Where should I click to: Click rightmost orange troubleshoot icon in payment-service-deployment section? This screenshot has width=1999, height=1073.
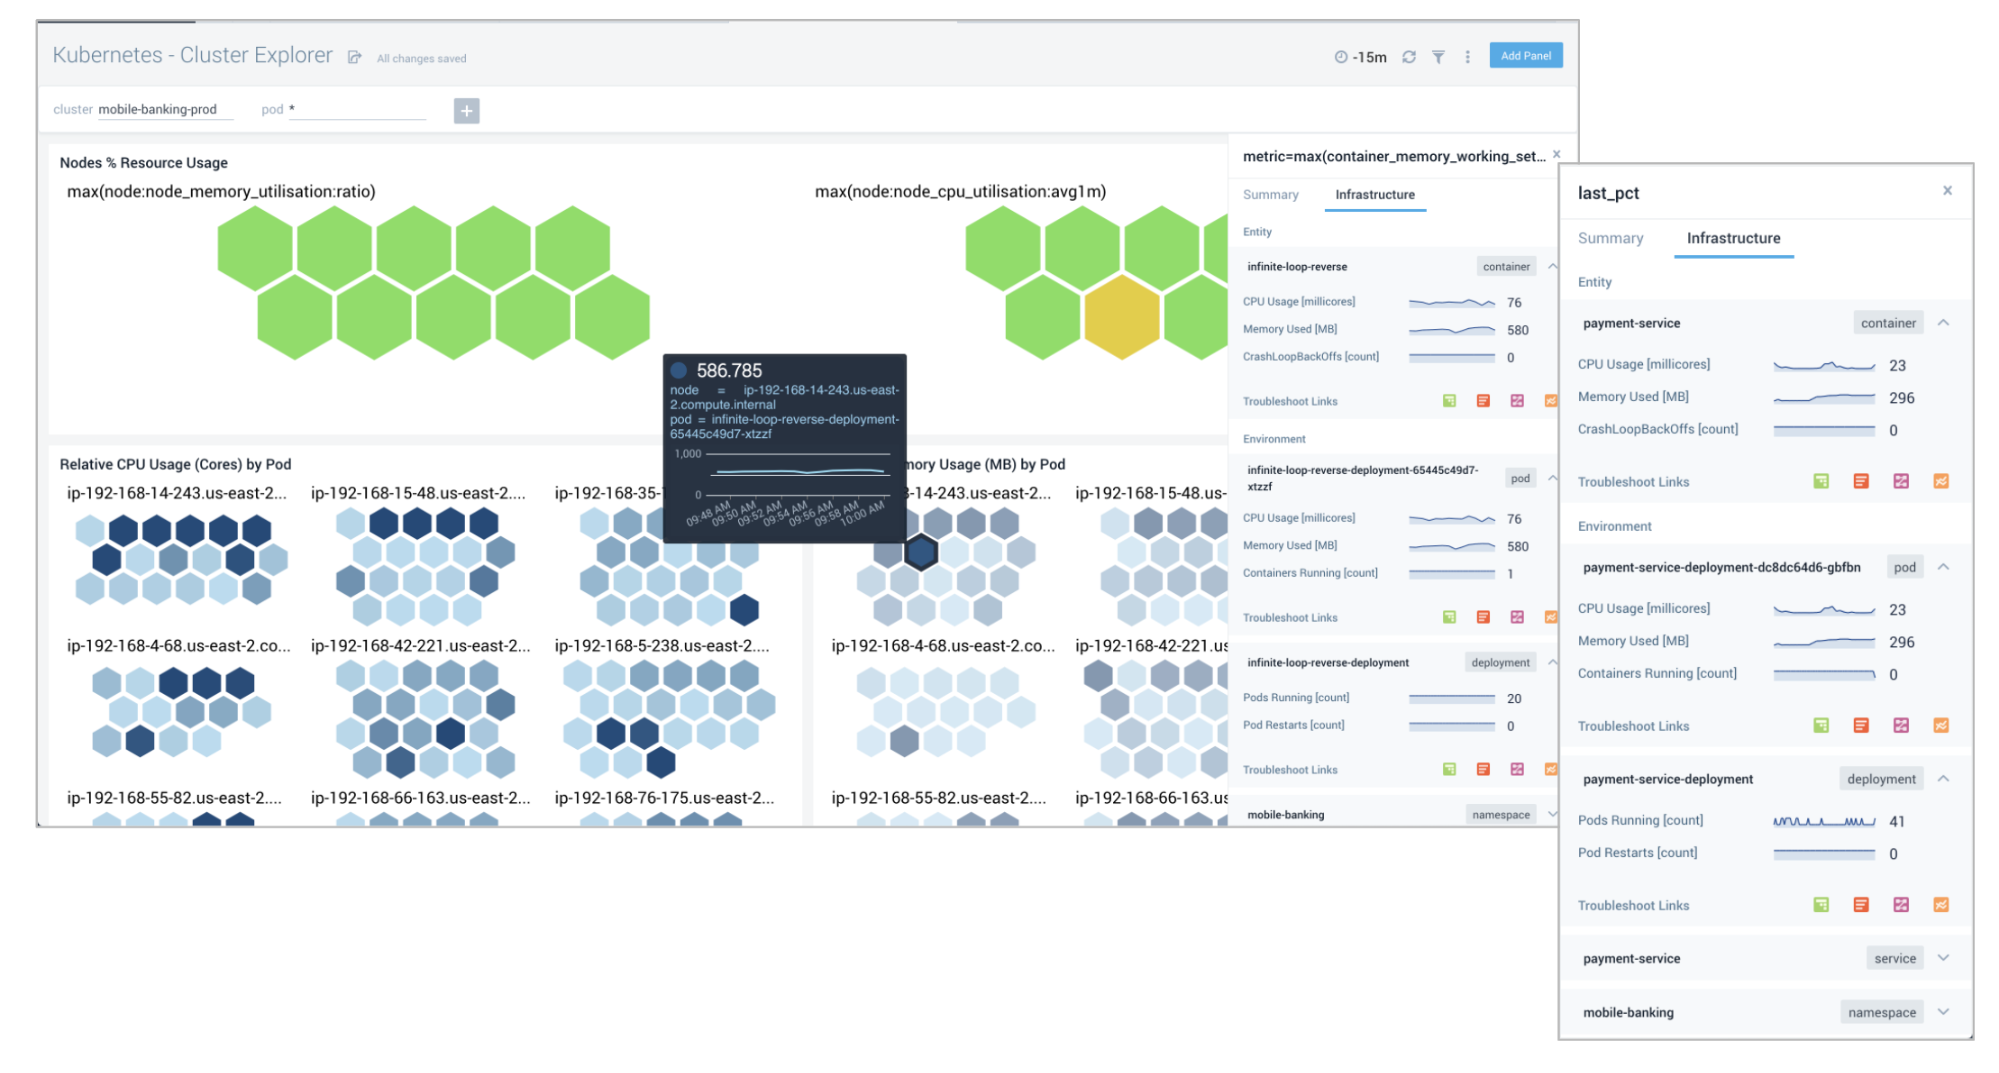[1940, 905]
